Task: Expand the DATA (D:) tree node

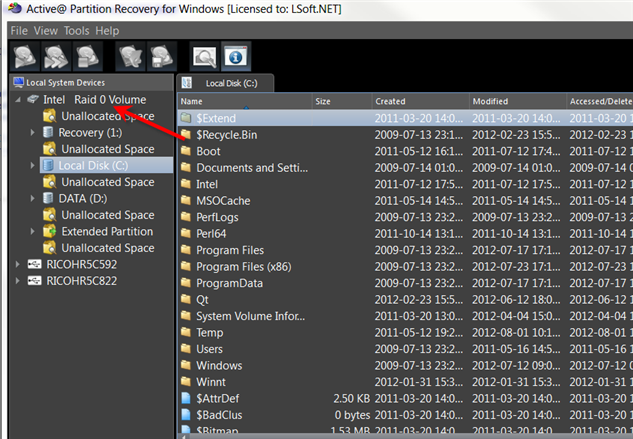Action: coord(32,198)
